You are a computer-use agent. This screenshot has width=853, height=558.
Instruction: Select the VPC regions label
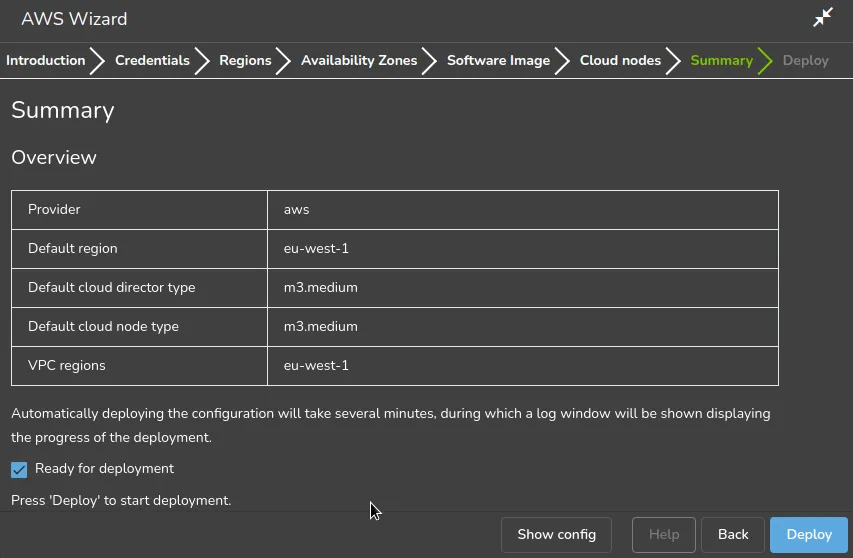point(66,365)
